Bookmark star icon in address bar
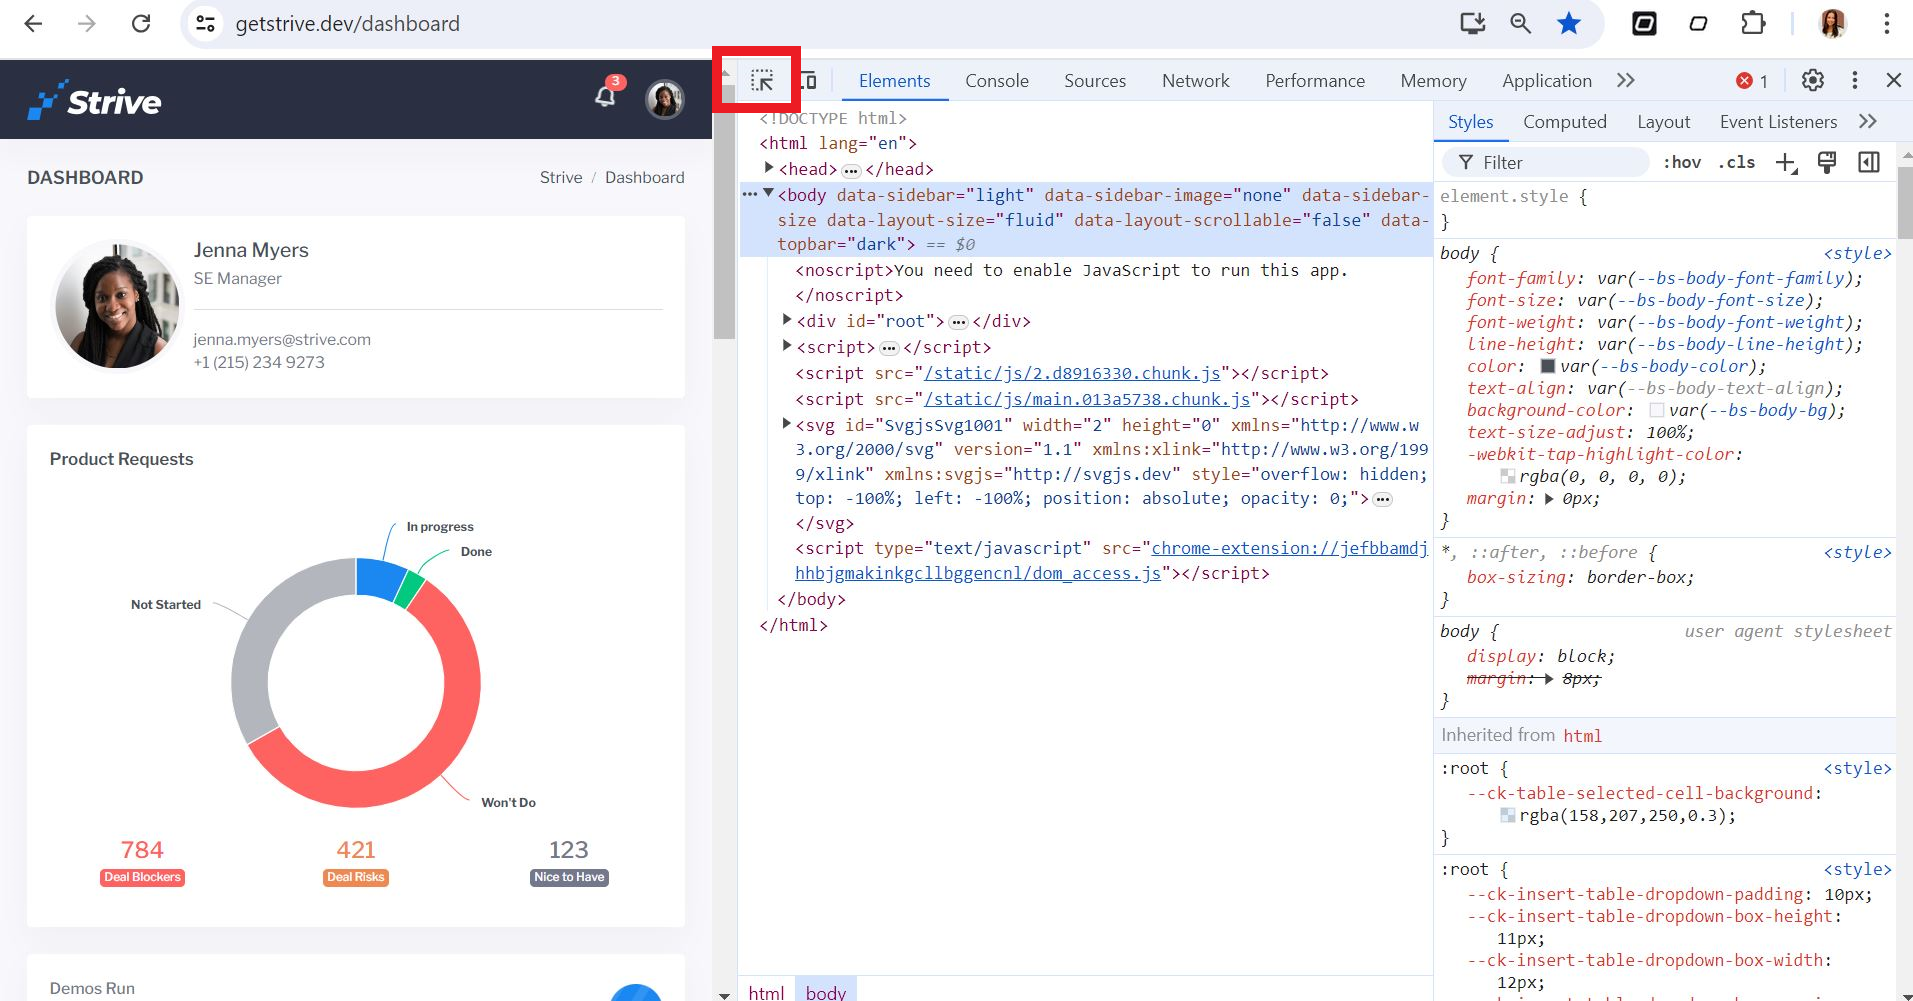 tap(1568, 23)
